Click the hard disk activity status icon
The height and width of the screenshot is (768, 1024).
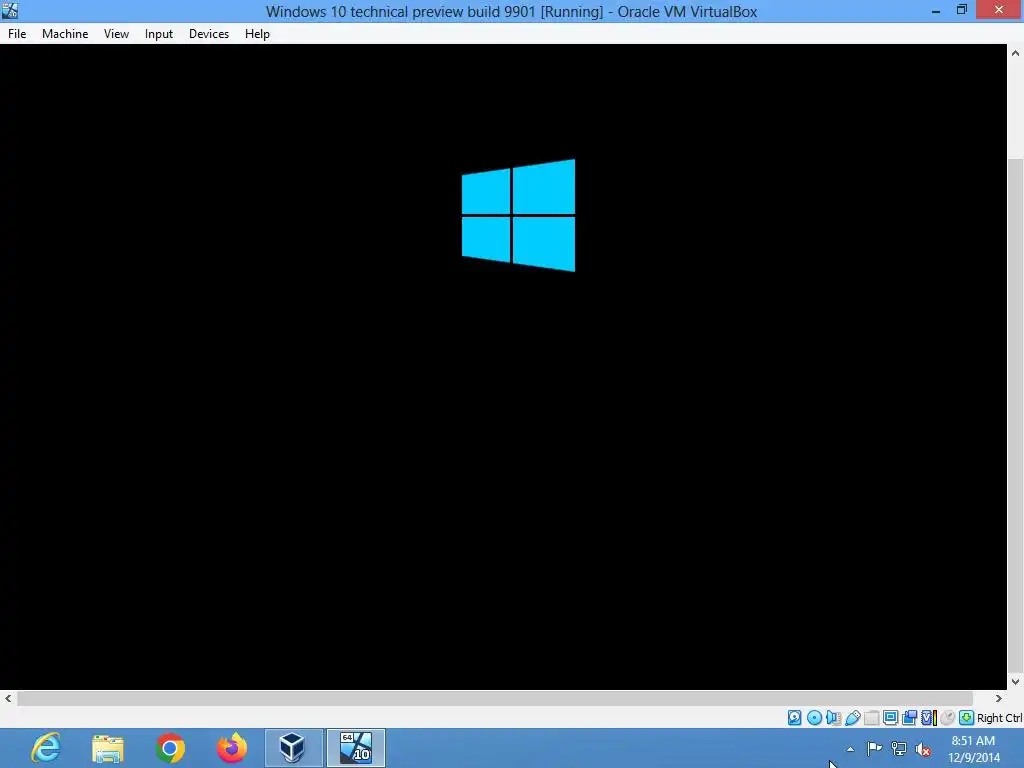(794, 718)
